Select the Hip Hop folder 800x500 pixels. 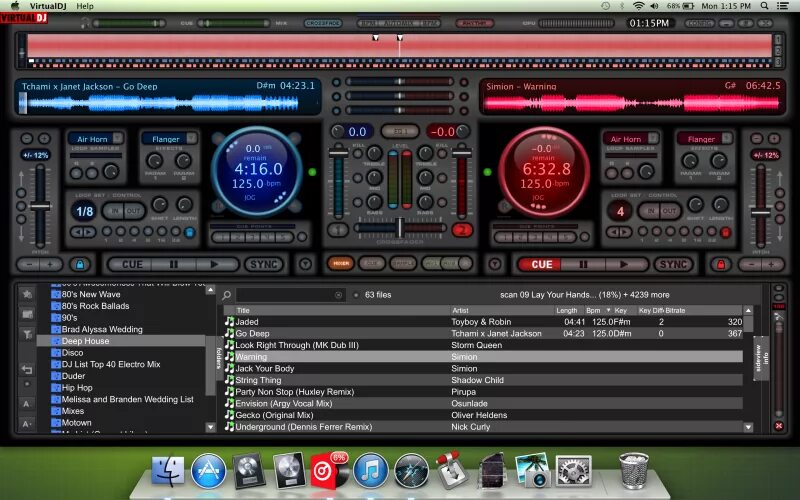(77, 388)
